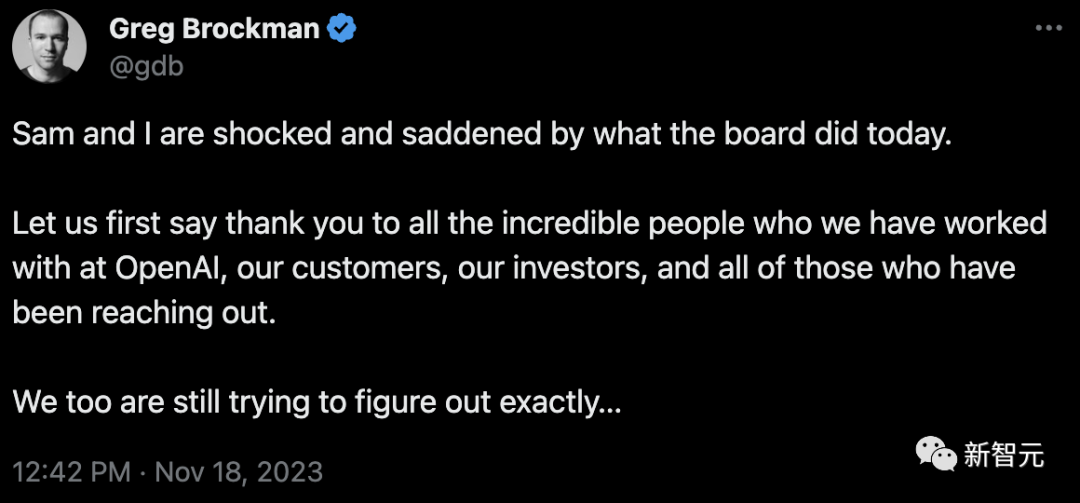The image size is (1080, 503).
Task: Click the sentence starting with Sam and I
Action: [481, 135]
